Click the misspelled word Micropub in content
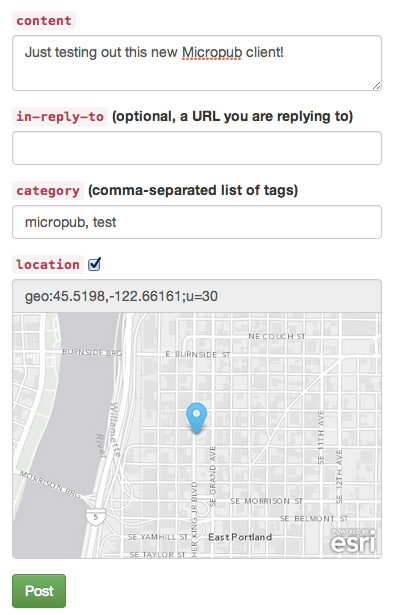Screen dimensions: 394x615 click(212, 53)
